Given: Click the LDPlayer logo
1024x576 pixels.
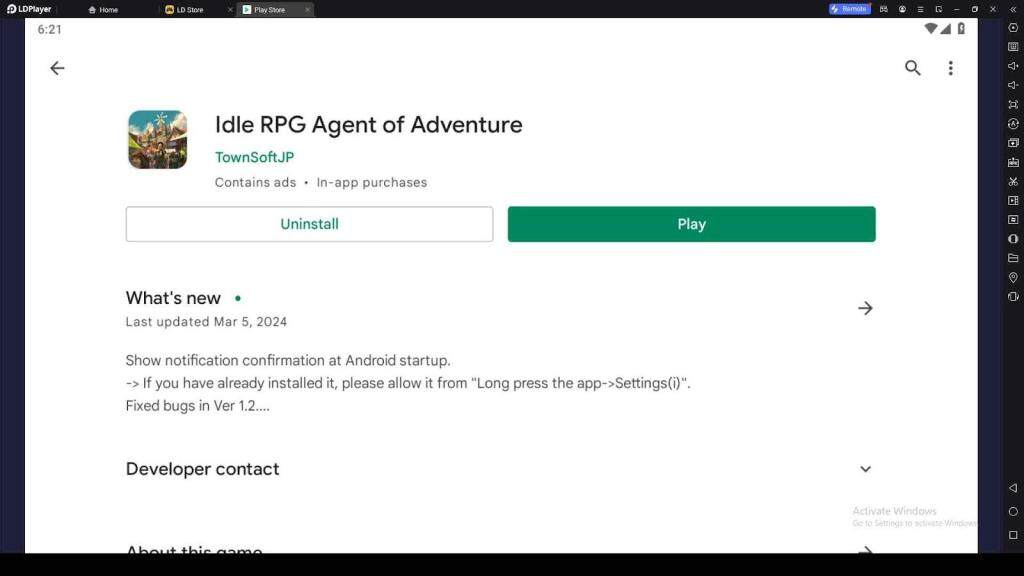Looking at the screenshot, I should [x=29, y=9].
